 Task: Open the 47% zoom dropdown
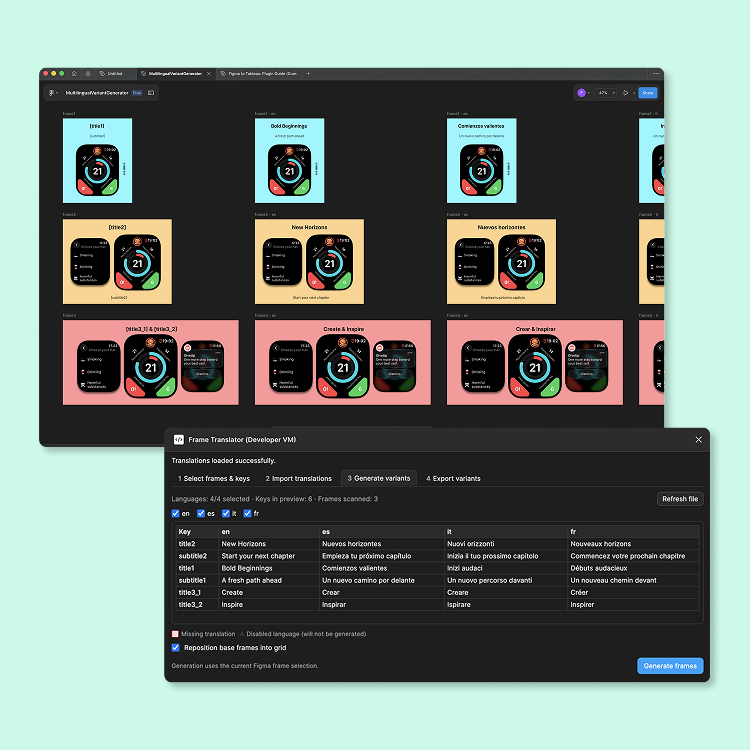(606, 93)
